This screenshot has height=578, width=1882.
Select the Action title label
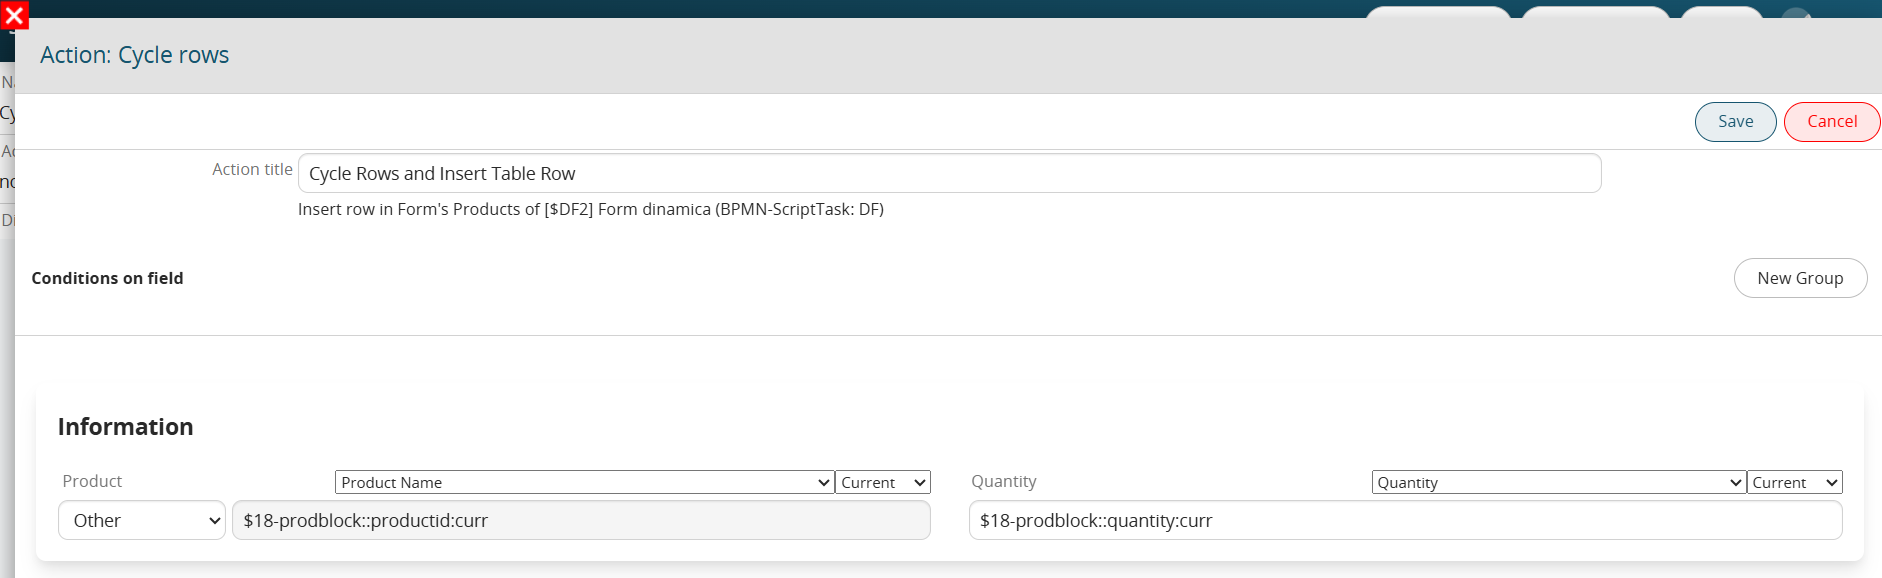coord(252,169)
